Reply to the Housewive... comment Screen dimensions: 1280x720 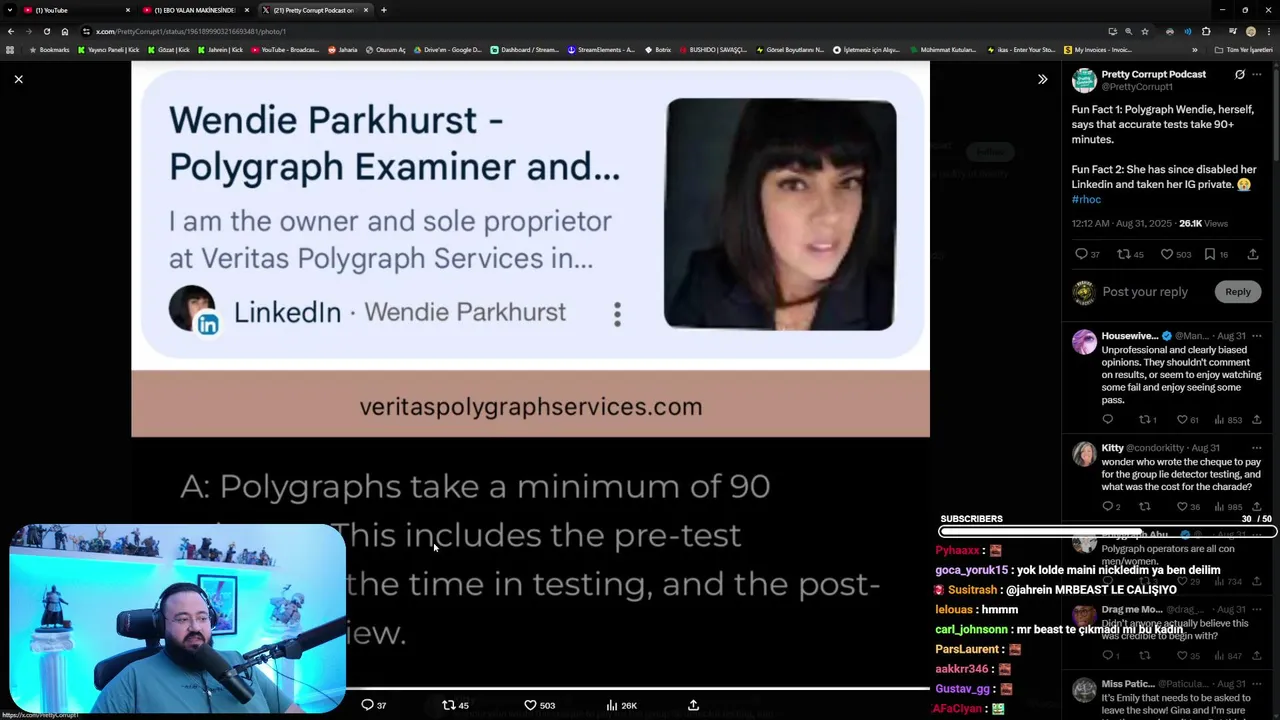coord(1107,420)
